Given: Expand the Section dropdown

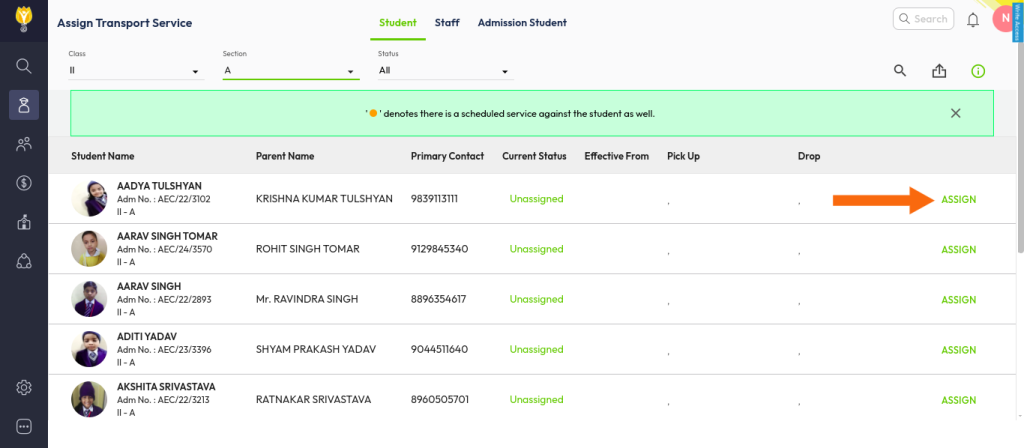Looking at the screenshot, I should point(289,71).
